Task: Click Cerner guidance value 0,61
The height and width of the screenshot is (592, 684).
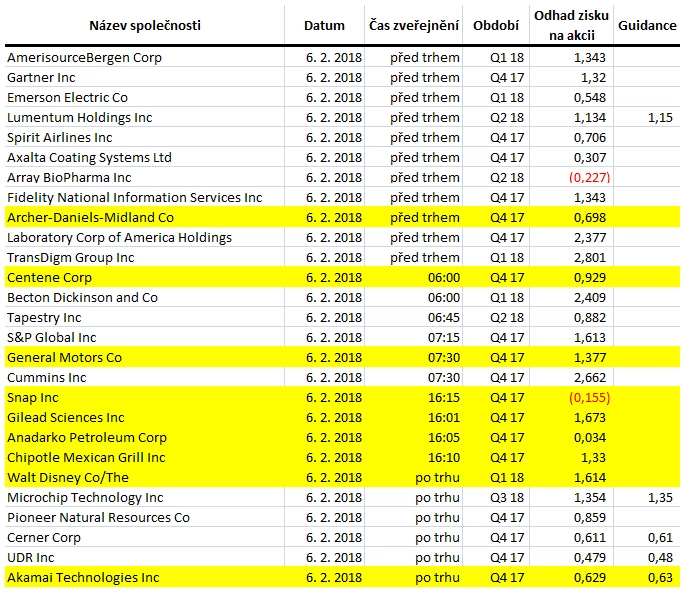Action: pos(660,538)
